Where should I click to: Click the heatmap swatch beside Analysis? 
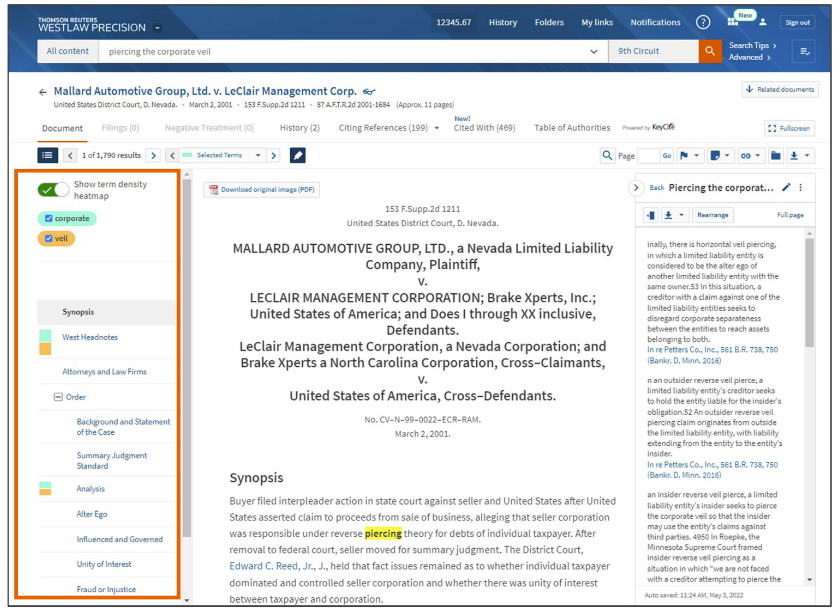tap(45, 489)
